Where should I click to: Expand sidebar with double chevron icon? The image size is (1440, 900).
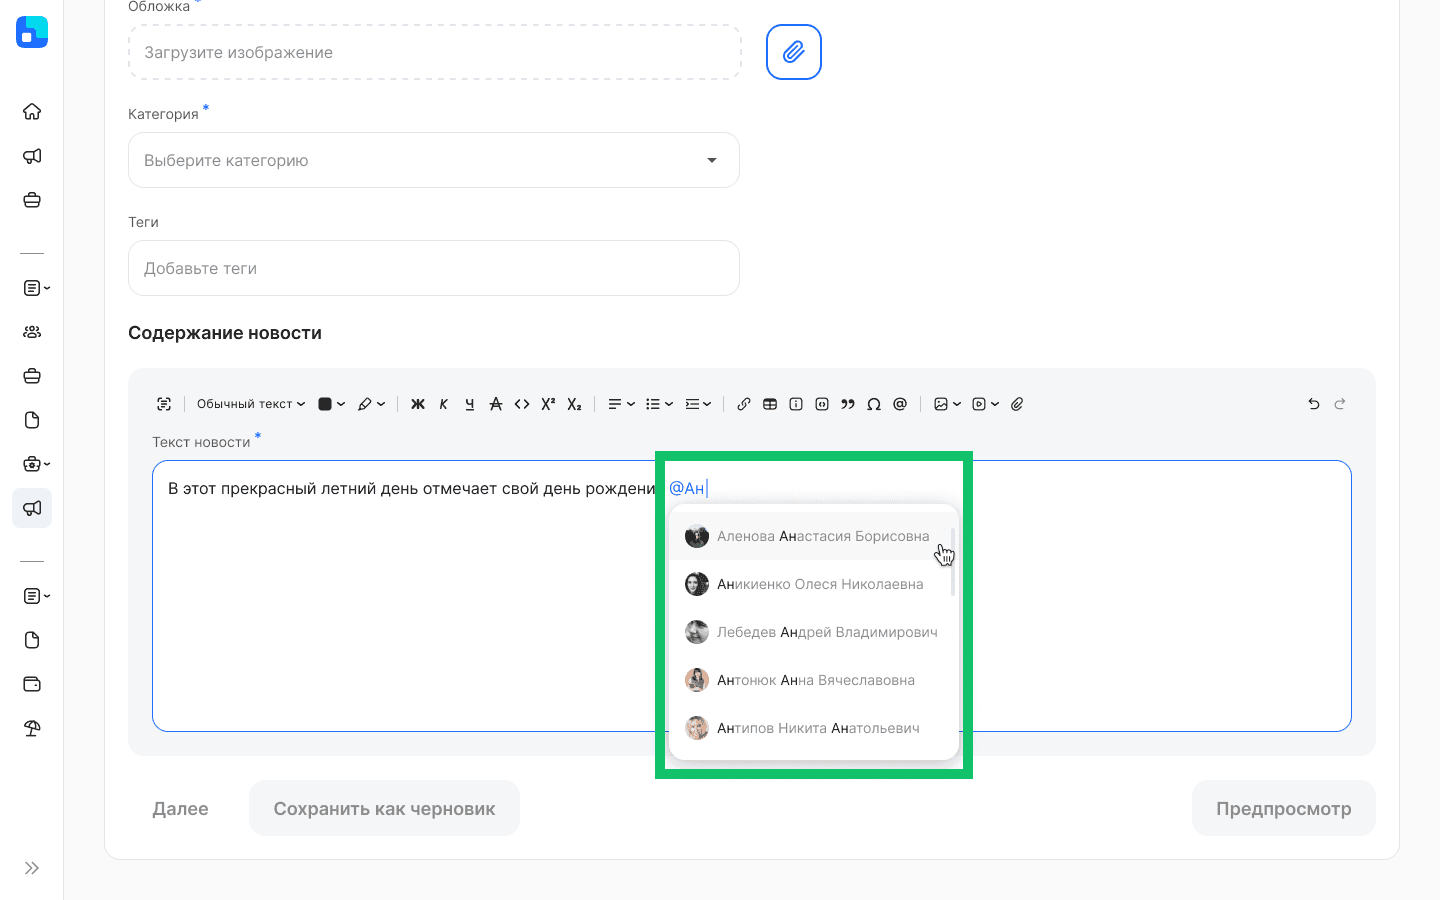(x=32, y=868)
